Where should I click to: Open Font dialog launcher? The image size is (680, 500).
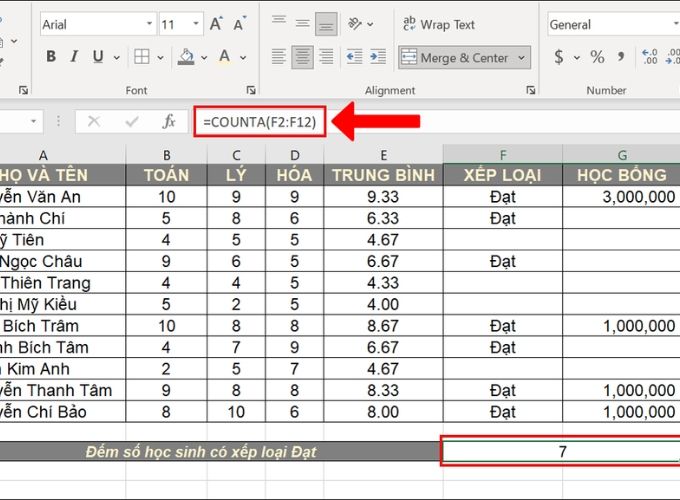tap(251, 90)
